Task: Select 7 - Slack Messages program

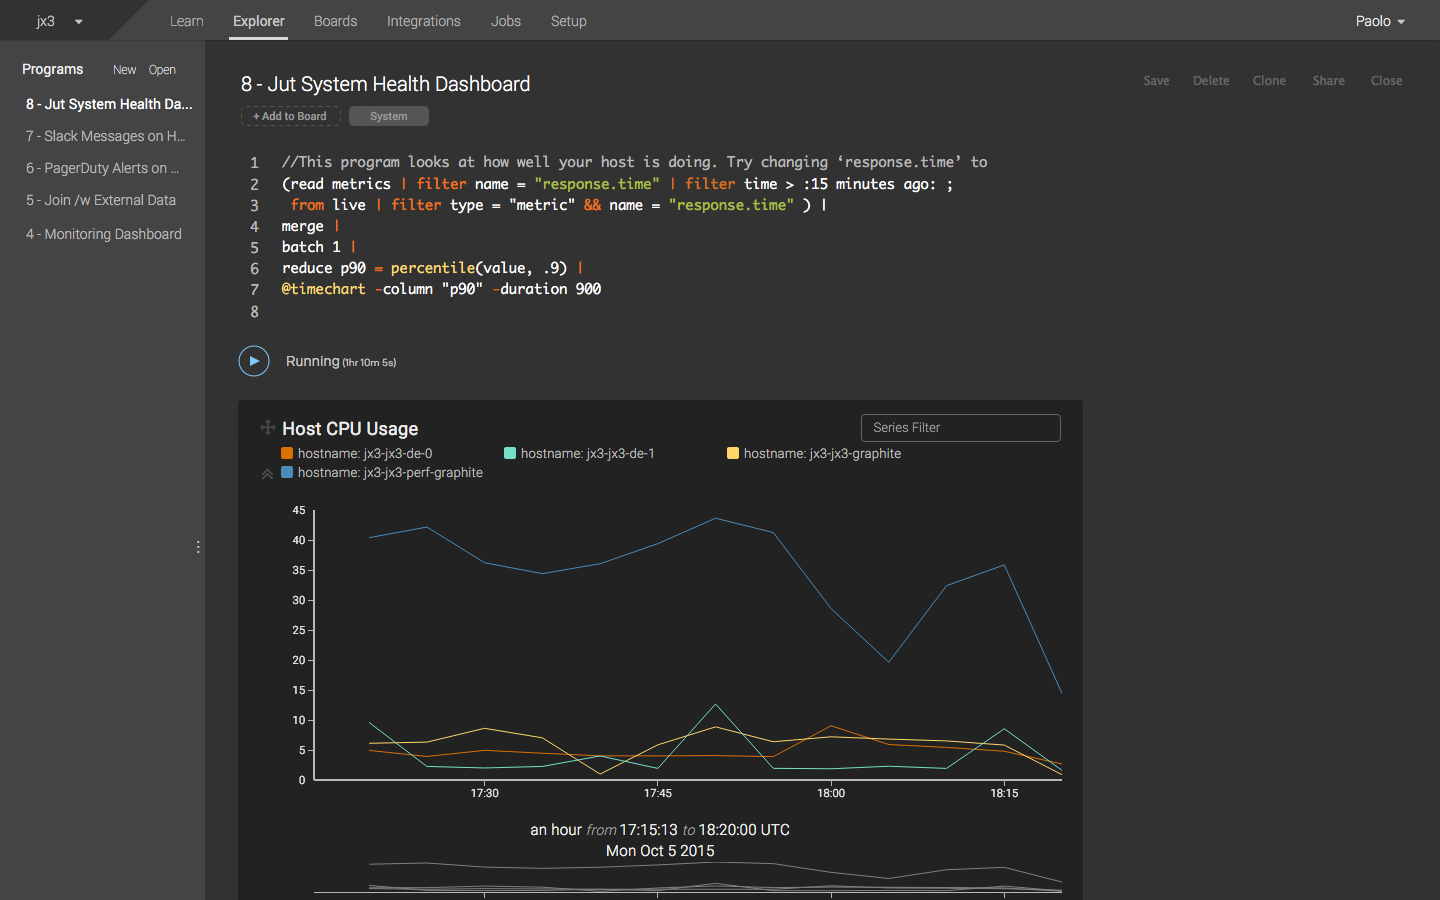Action: click(106, 136)
